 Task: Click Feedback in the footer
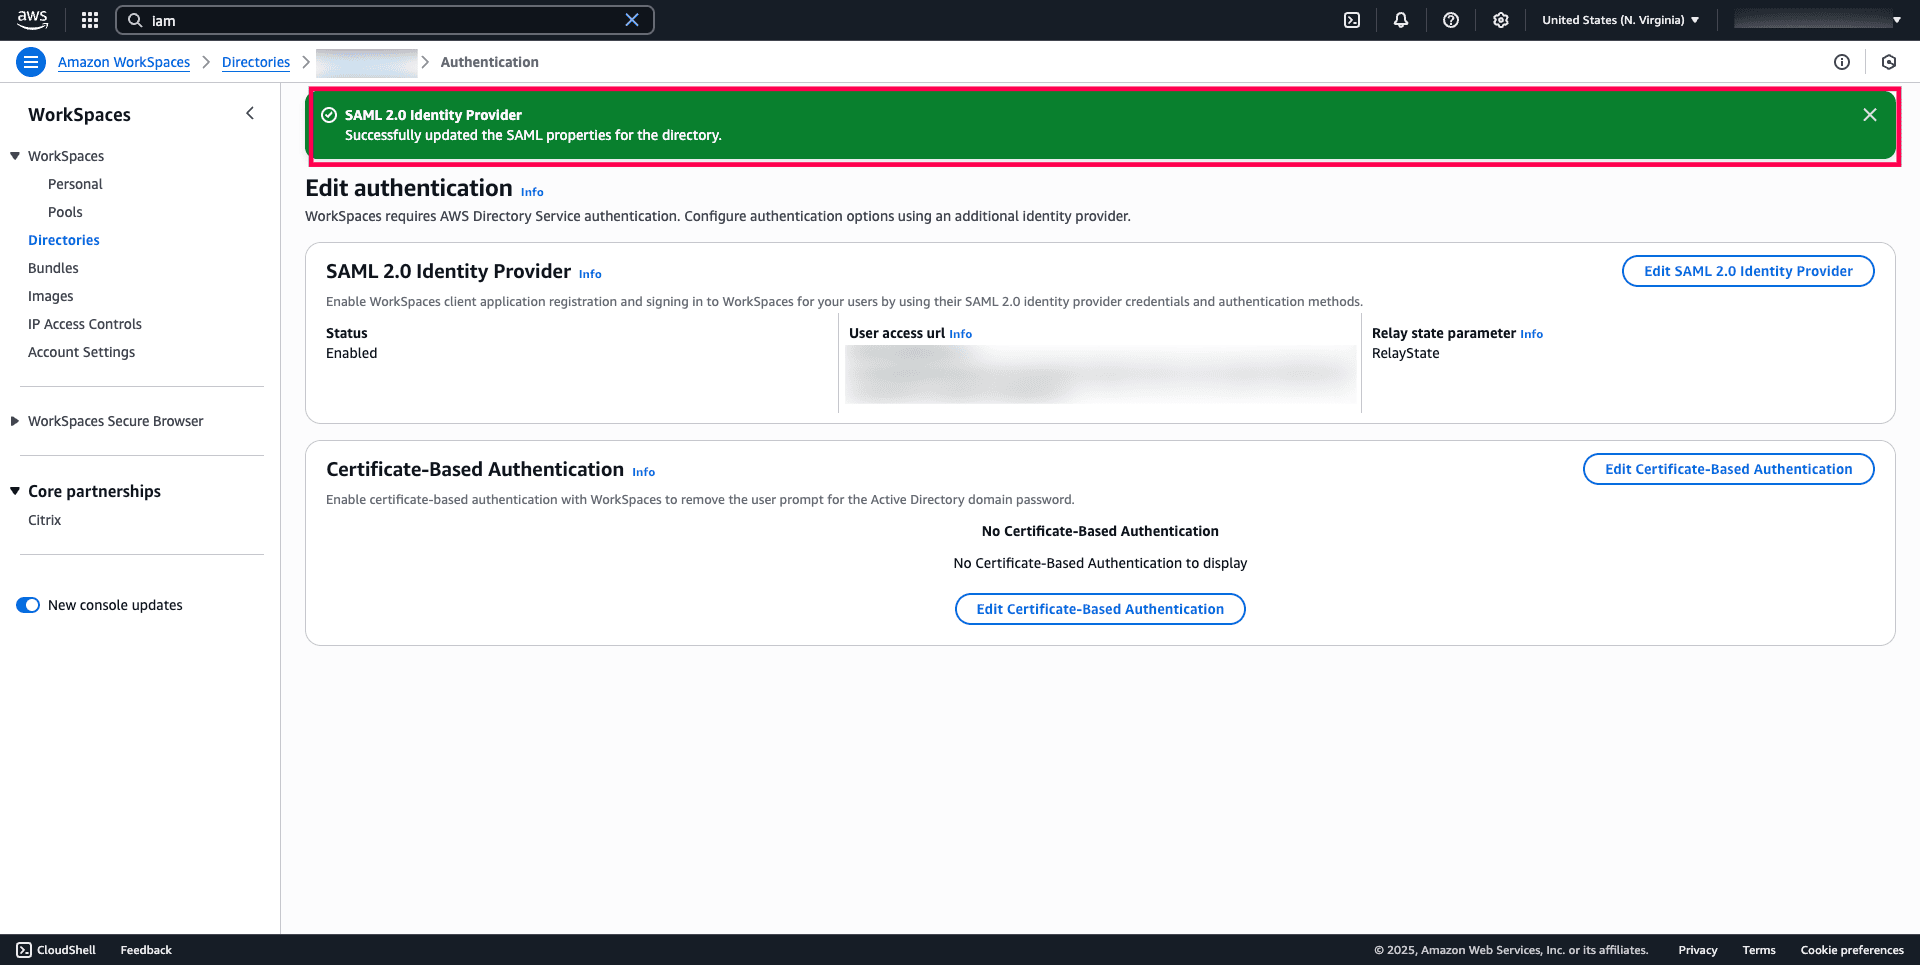tap(146, 950)
